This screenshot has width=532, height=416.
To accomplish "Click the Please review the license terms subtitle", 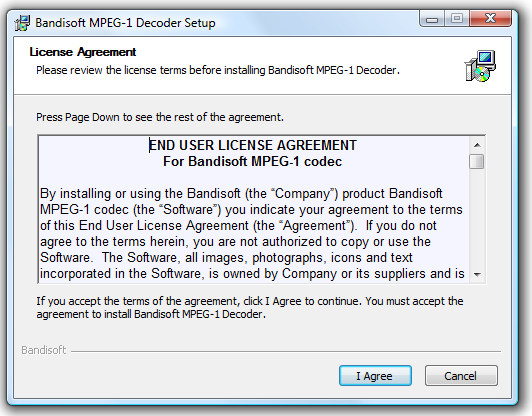I will [x=218, y=70].
